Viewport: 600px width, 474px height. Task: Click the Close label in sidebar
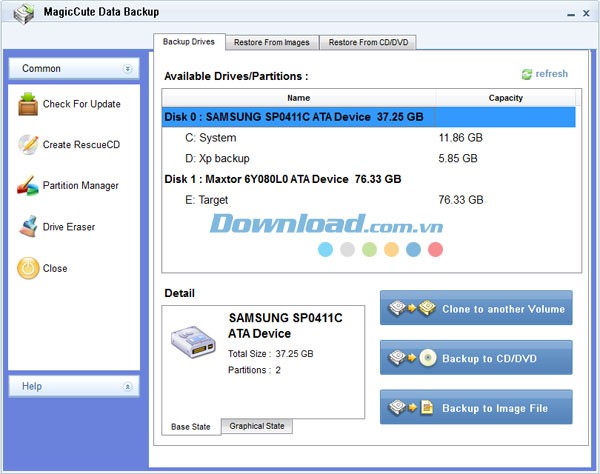point(55,269)
